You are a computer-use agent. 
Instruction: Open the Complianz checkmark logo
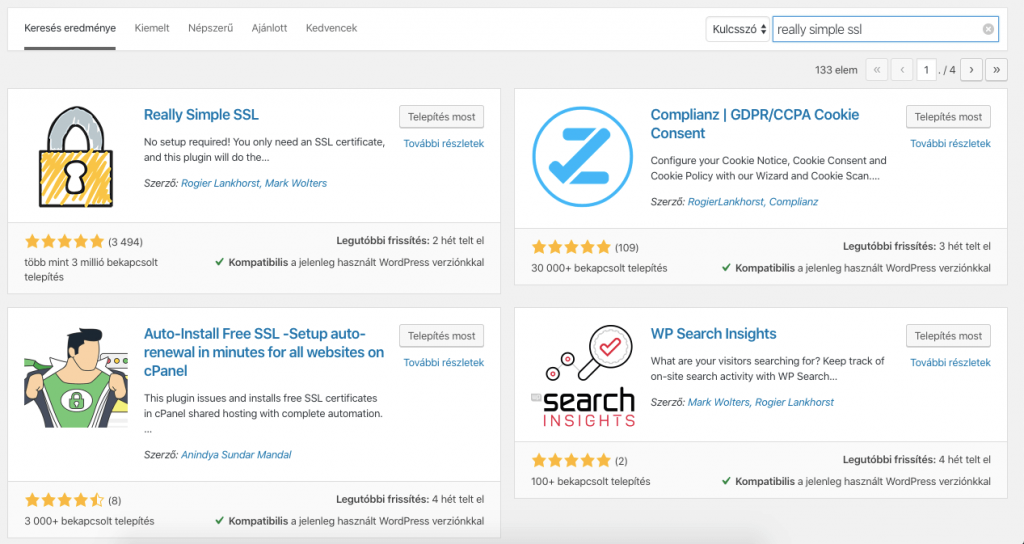pyautogui.click(x=583, y=157)
